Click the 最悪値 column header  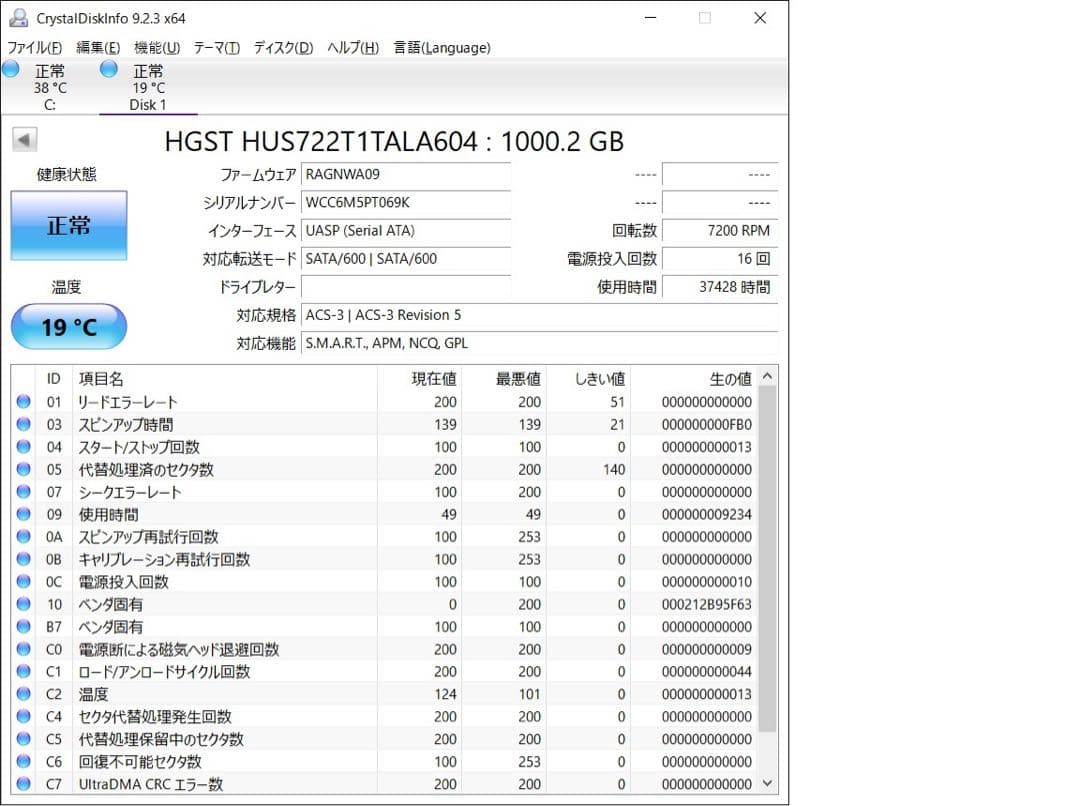pos(503,379)
